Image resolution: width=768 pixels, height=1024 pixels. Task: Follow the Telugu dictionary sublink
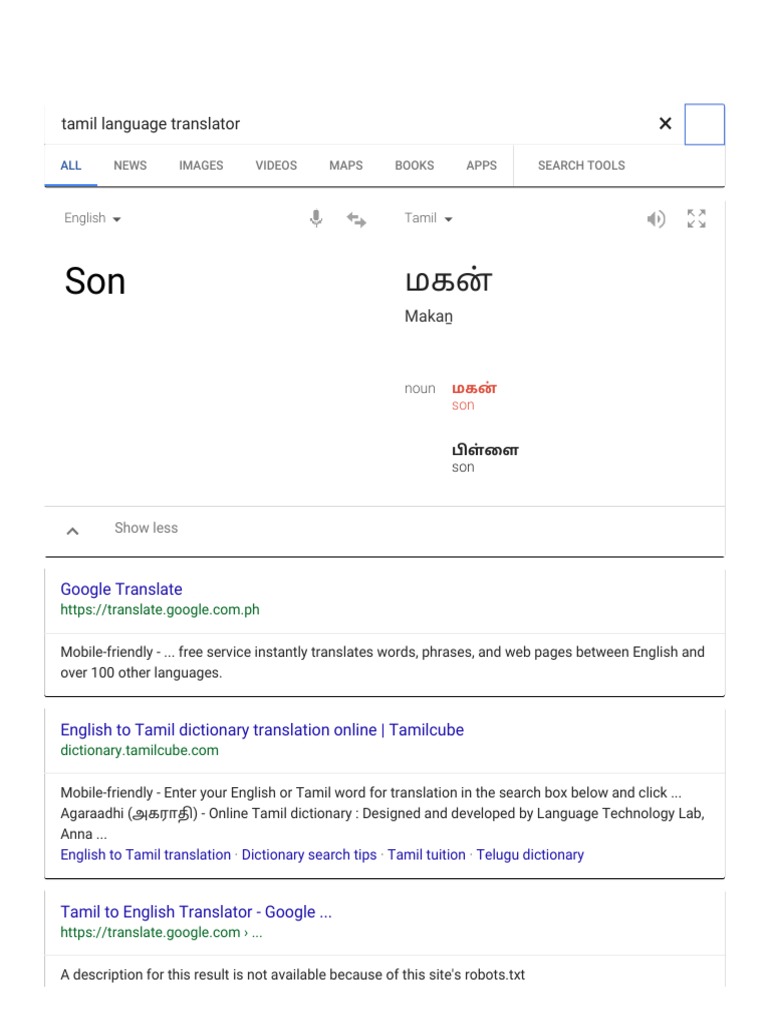coord(530,854)
